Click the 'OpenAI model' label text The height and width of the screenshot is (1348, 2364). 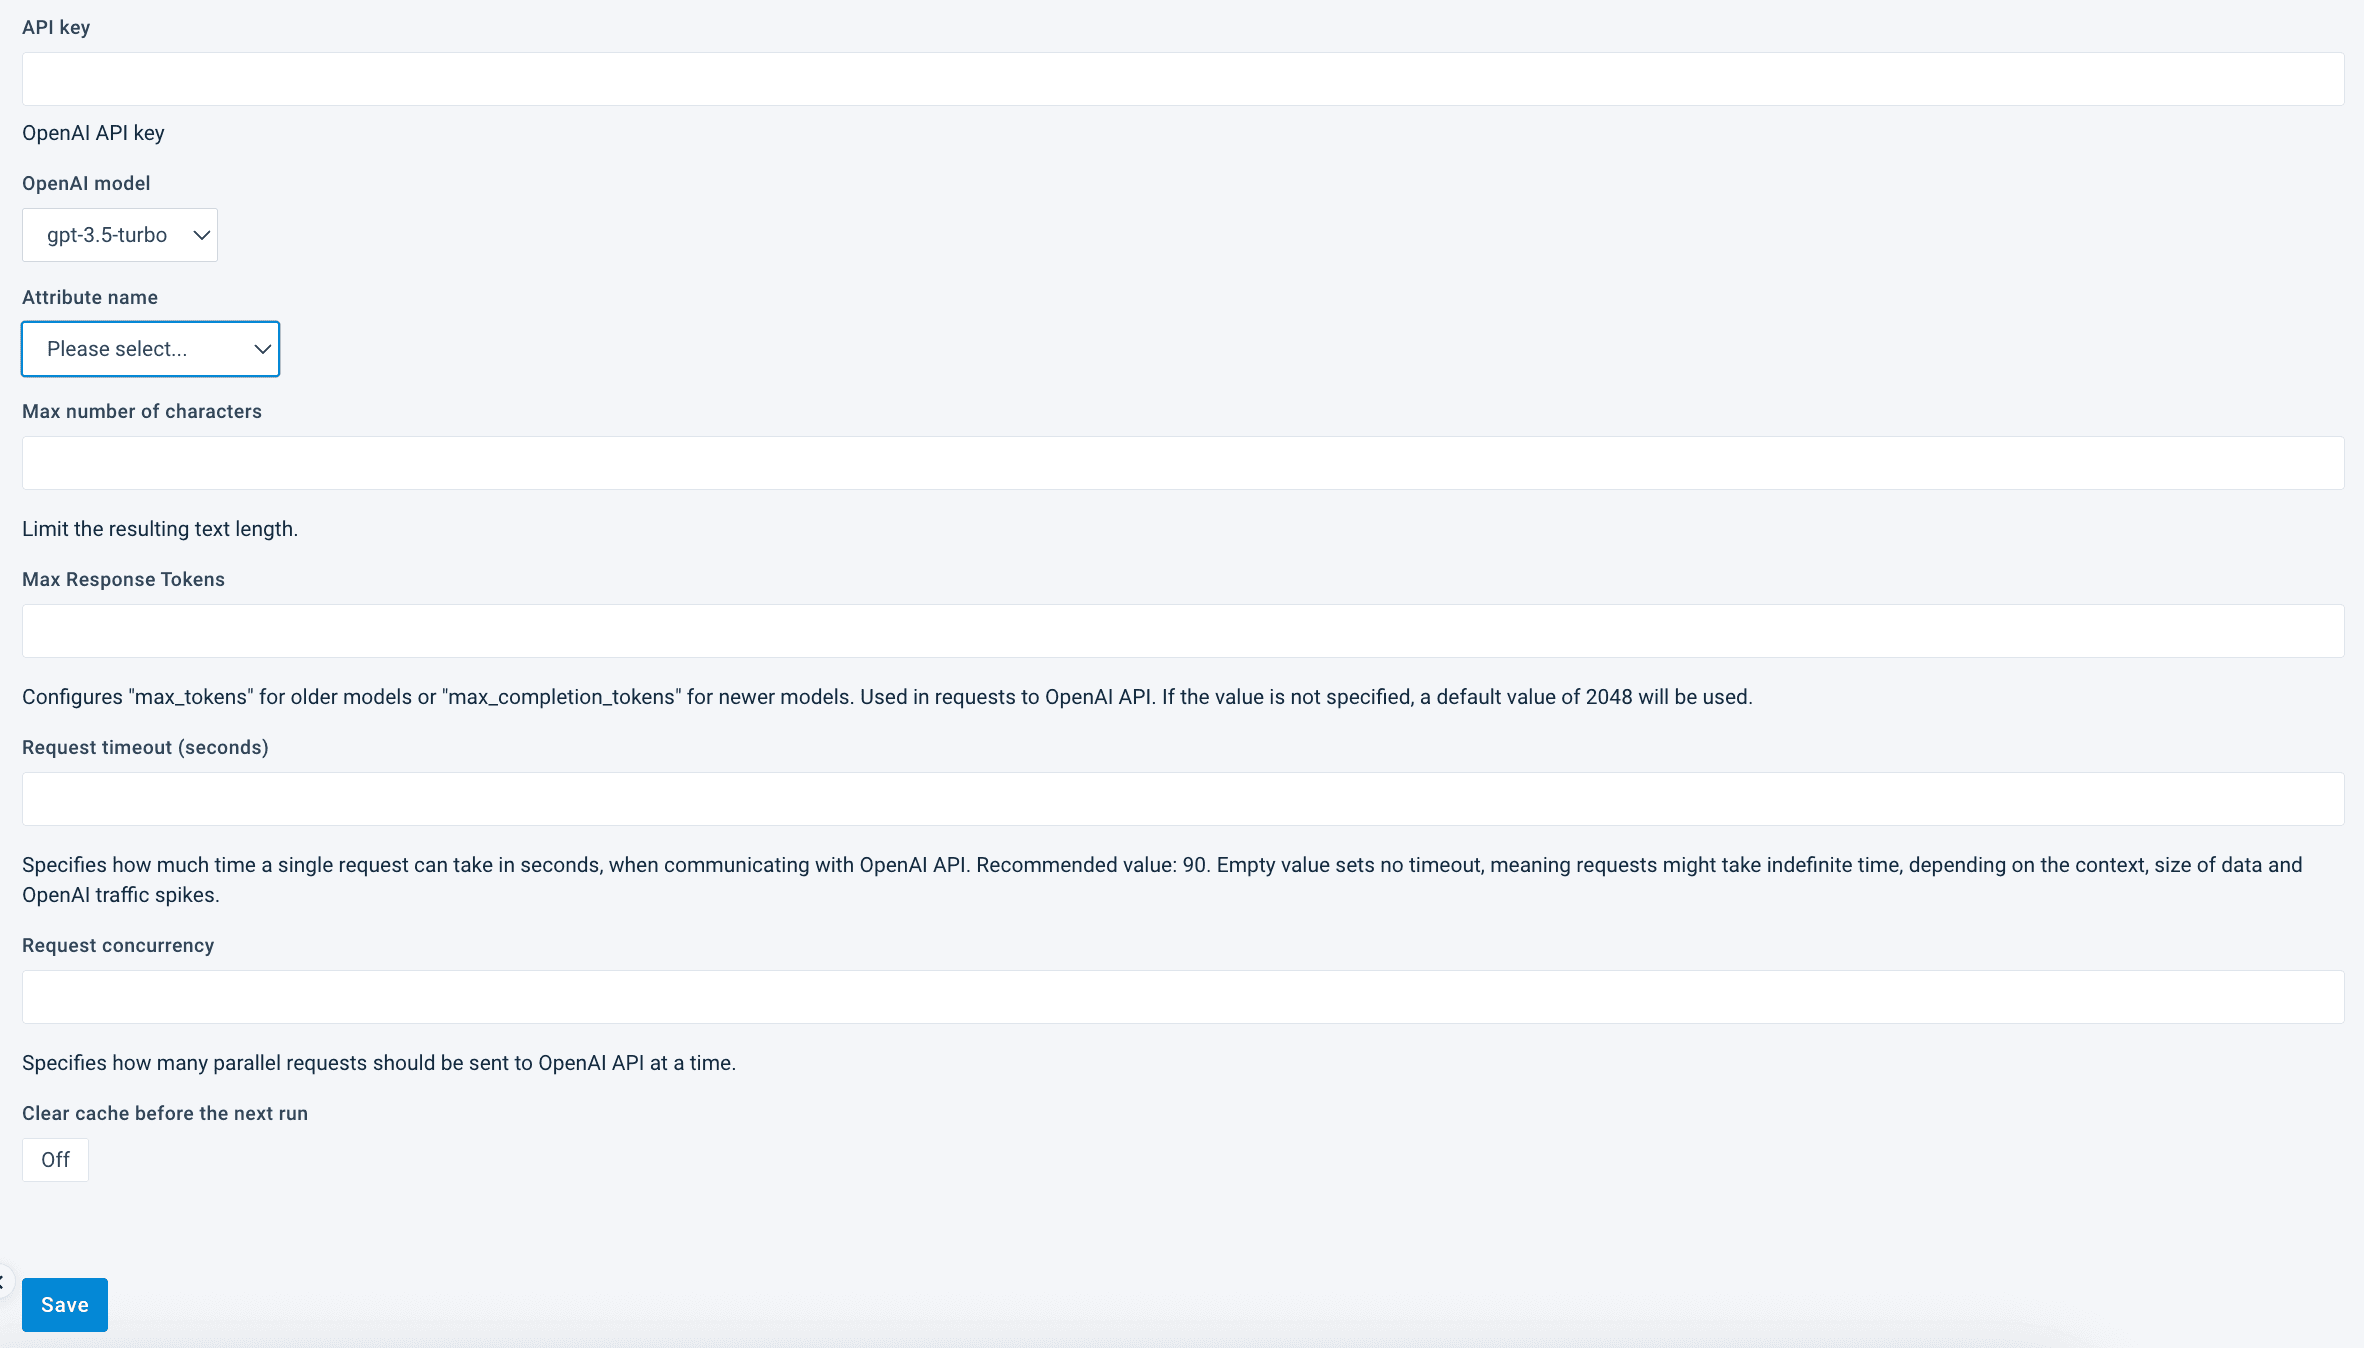pos(86,183)
